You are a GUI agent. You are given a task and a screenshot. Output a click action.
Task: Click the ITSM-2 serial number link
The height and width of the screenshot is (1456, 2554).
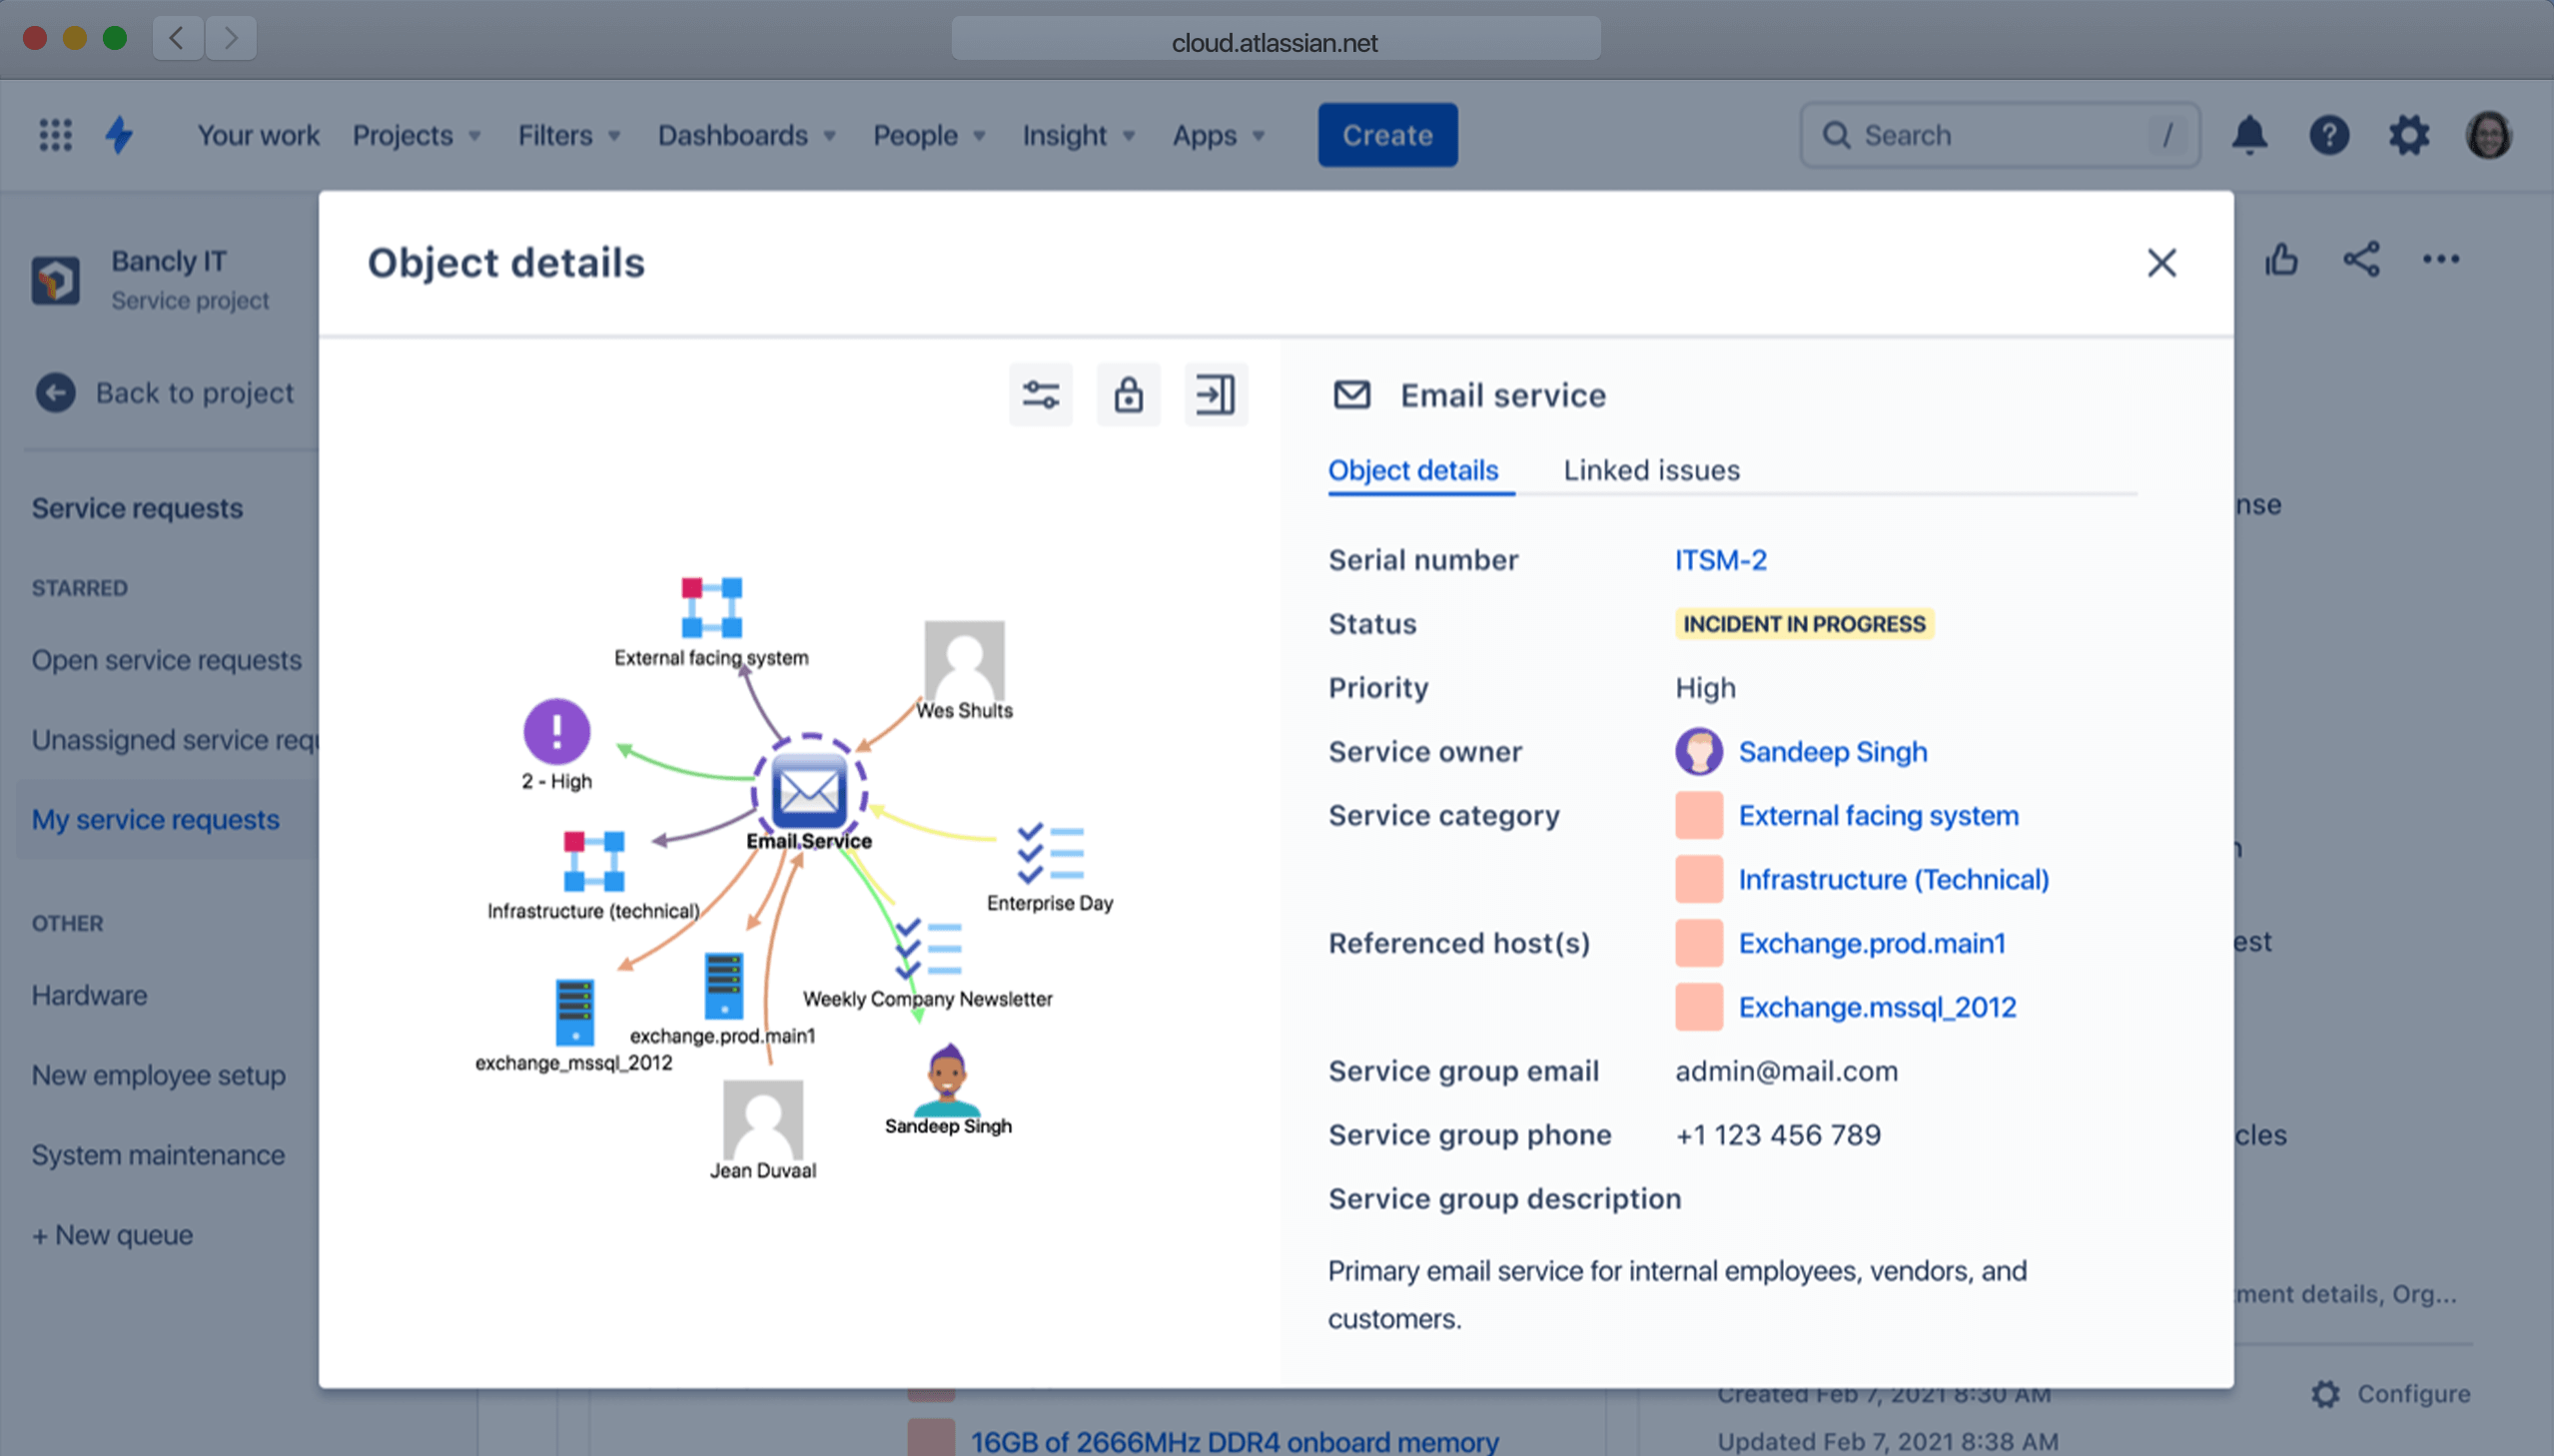(x=1719, y=559)
